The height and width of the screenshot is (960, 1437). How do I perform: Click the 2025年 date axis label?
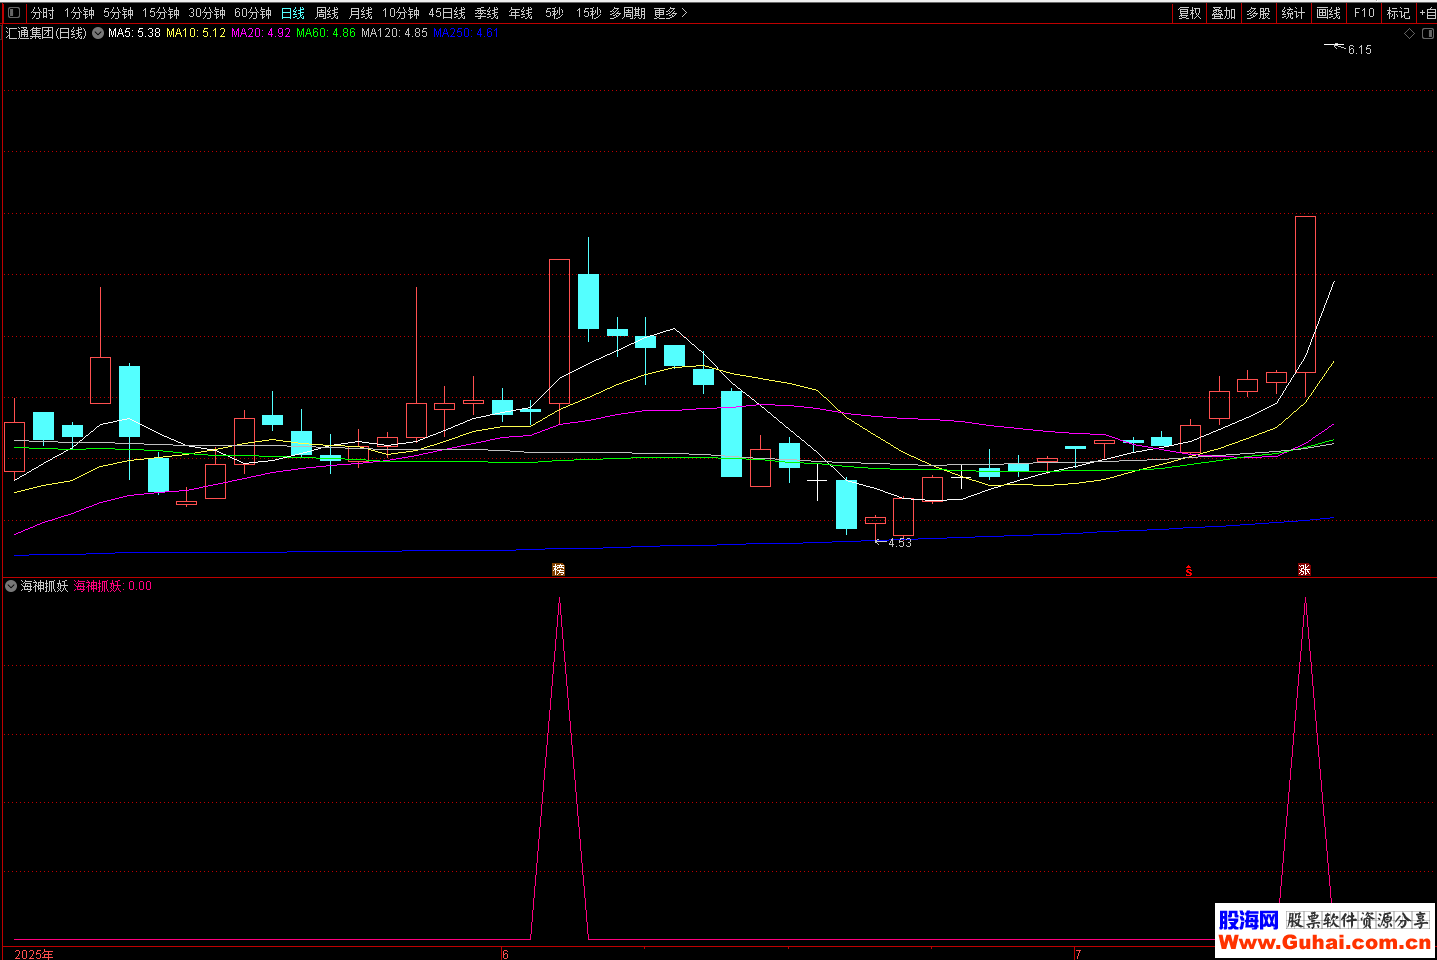(x=33, y=954)
